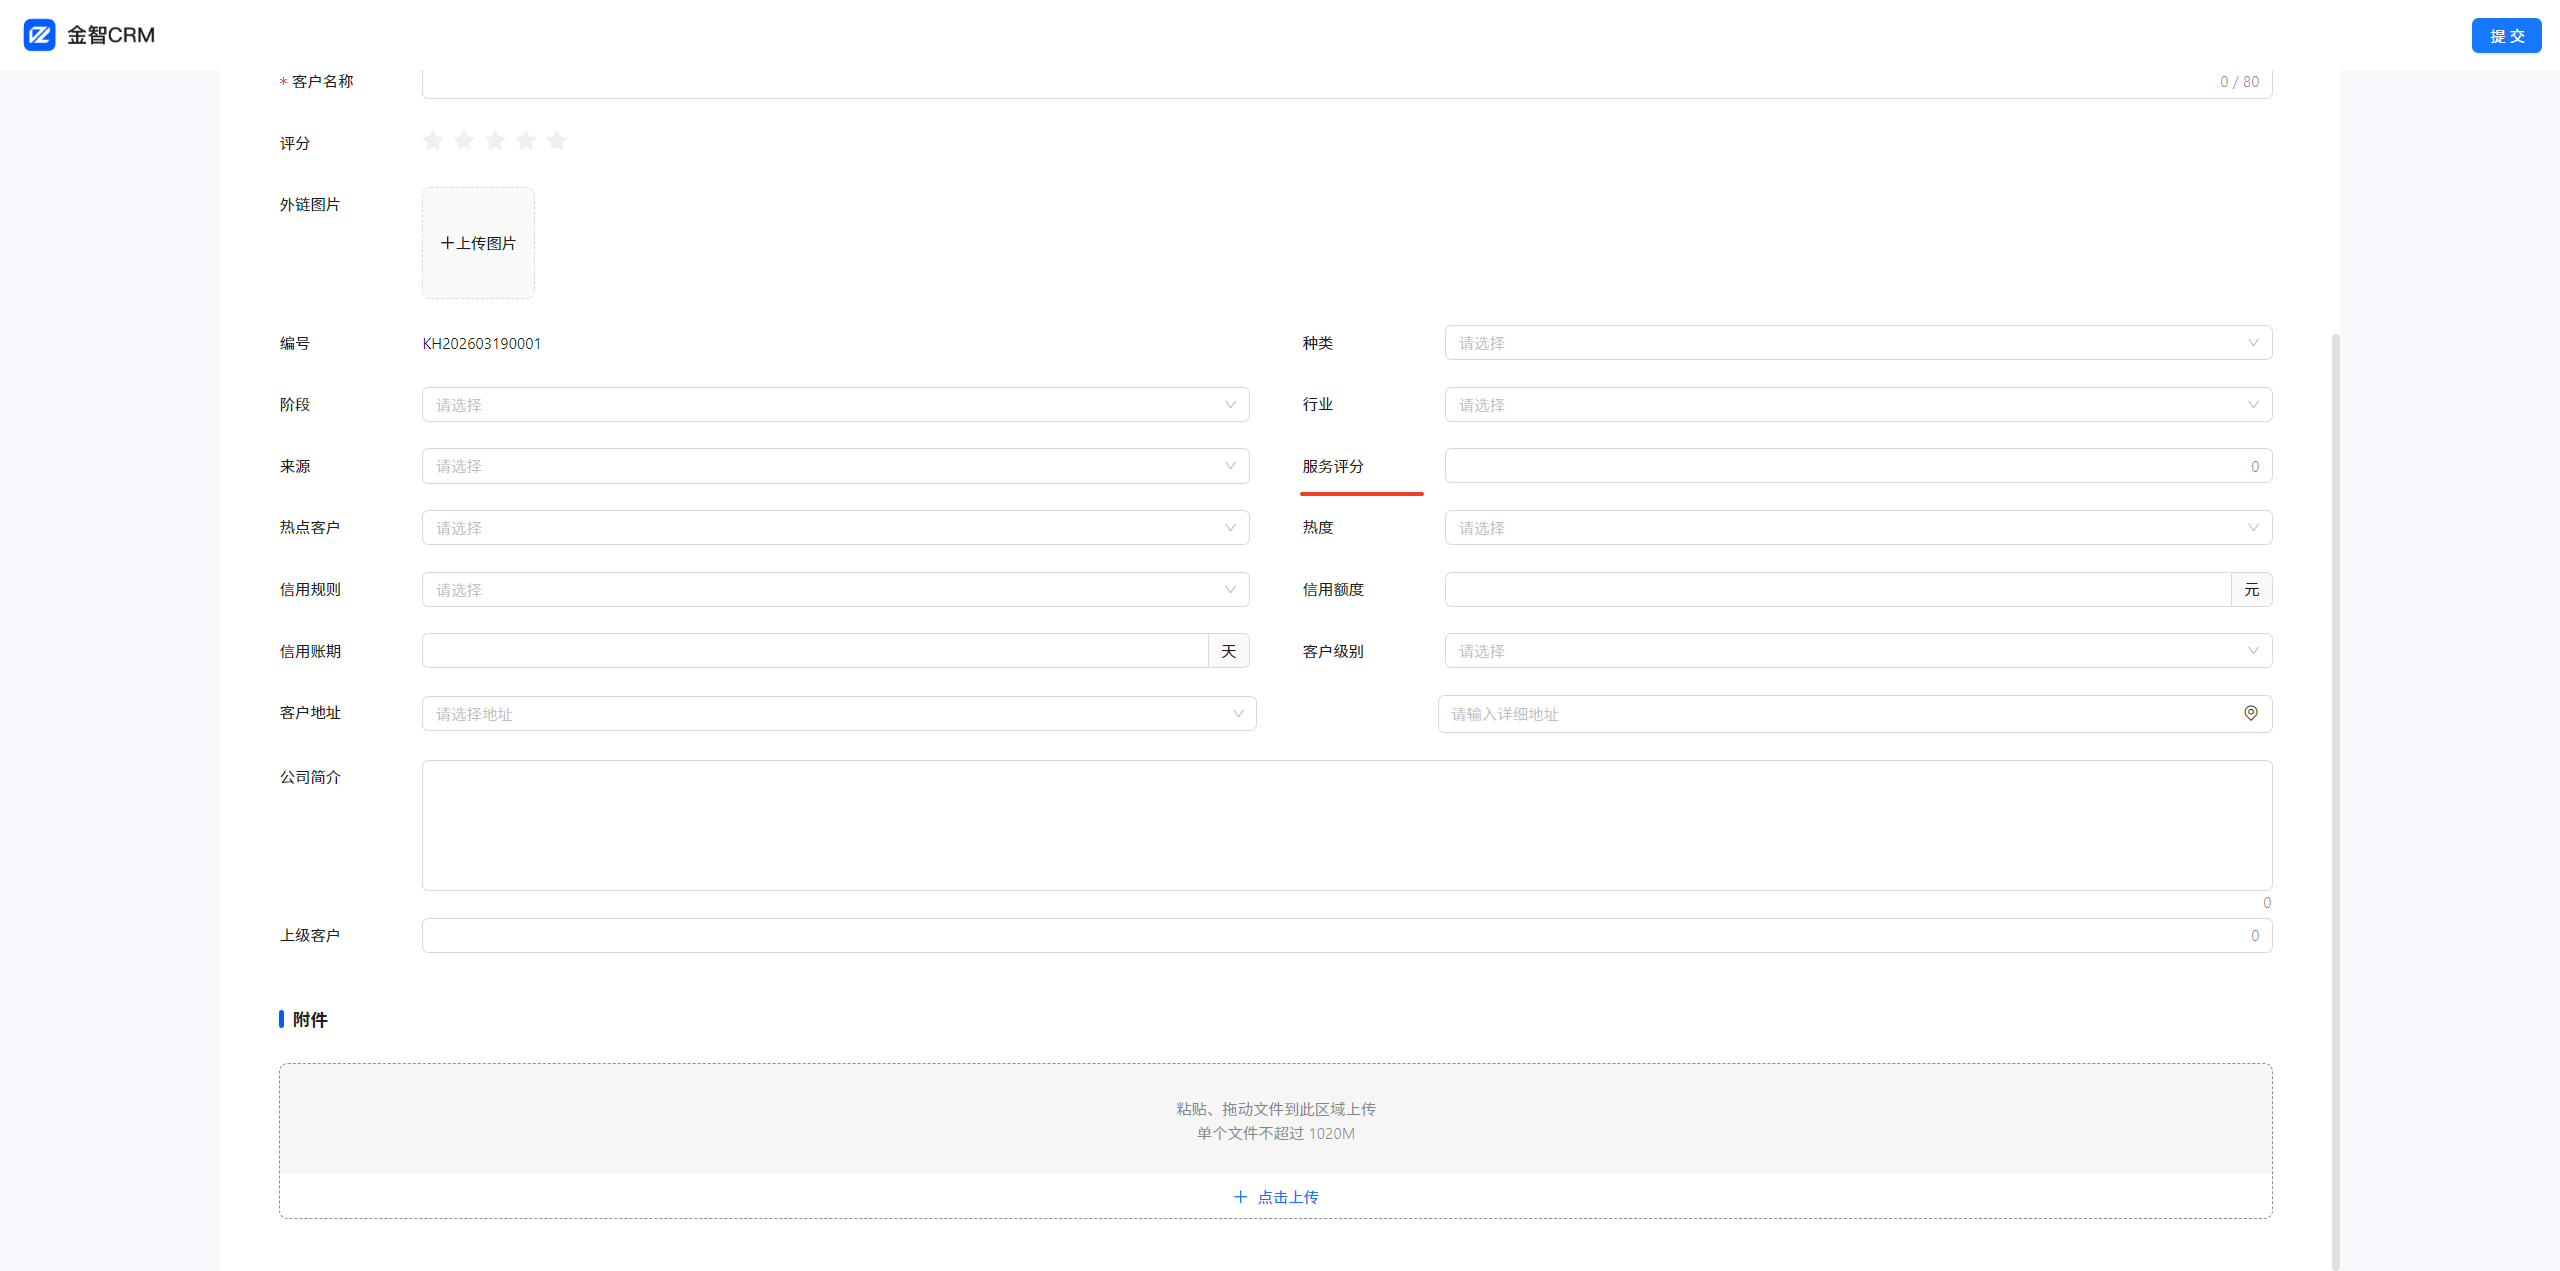2560x1271 pixels.
Task: Expand the 客户级别 dropdown
Action: [x=1857, y=651]
